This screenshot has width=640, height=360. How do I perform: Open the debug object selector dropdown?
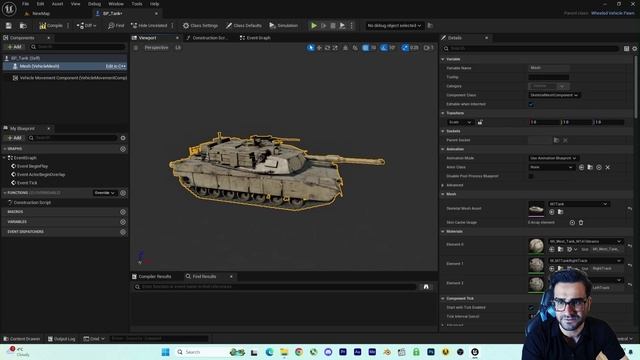coord(394,26)
